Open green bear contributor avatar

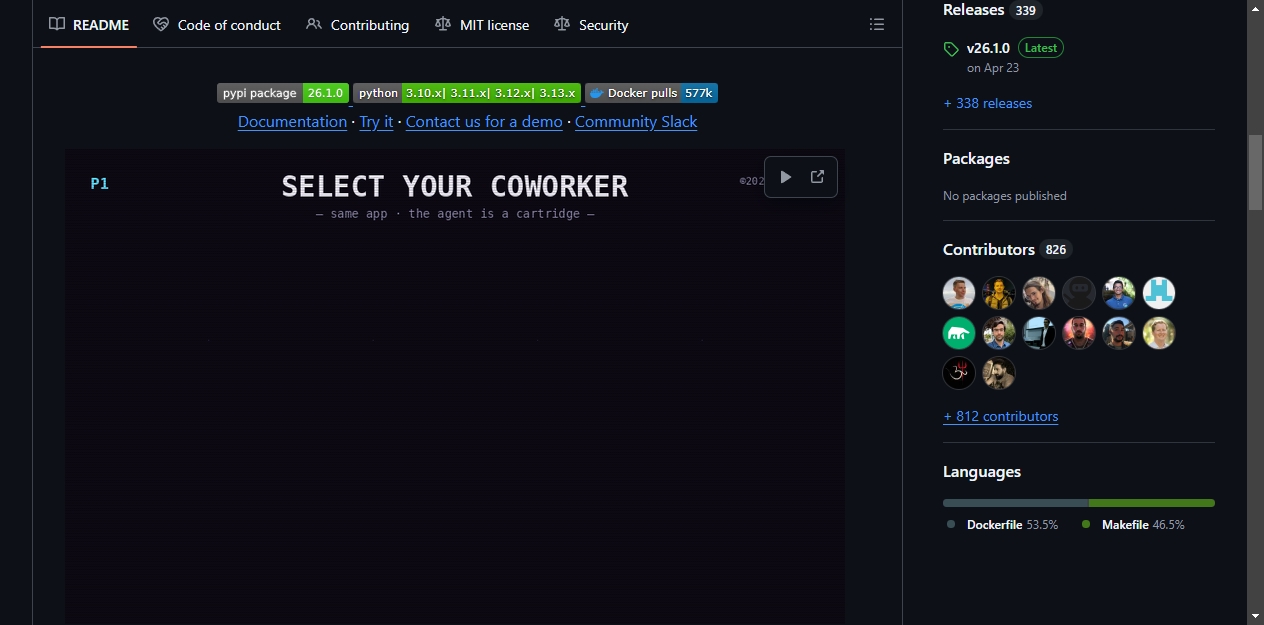pos(959,333)
